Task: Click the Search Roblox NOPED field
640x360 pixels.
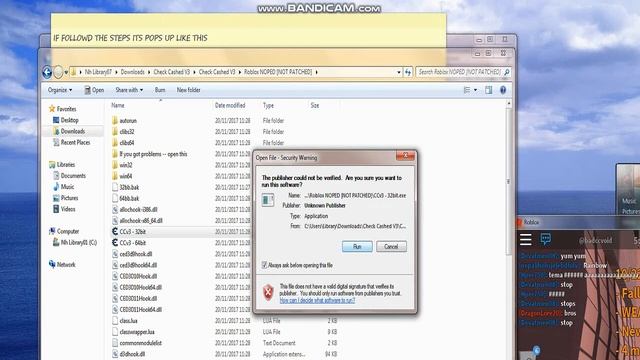Action: tap(459, 72)
